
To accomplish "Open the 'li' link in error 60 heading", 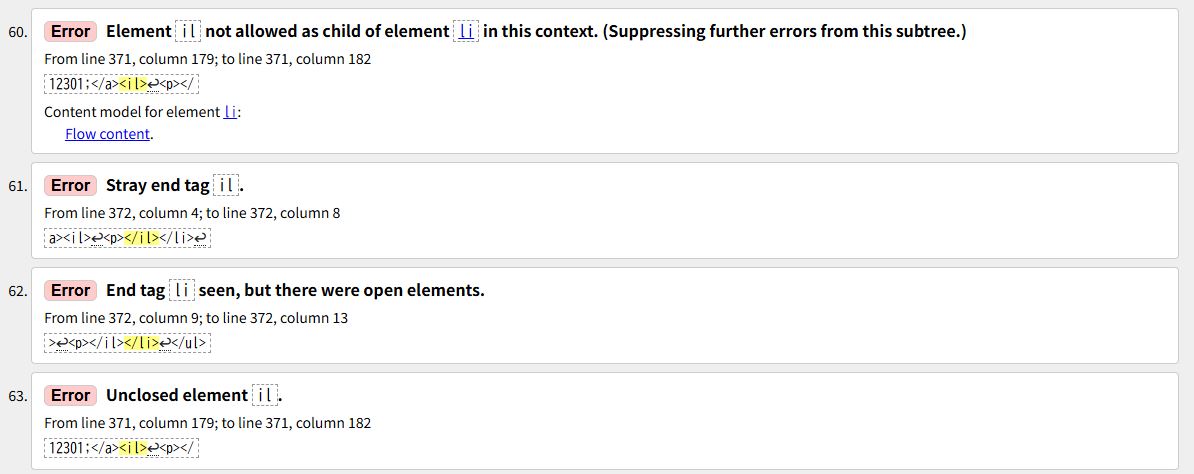I will tap(466, 31).
